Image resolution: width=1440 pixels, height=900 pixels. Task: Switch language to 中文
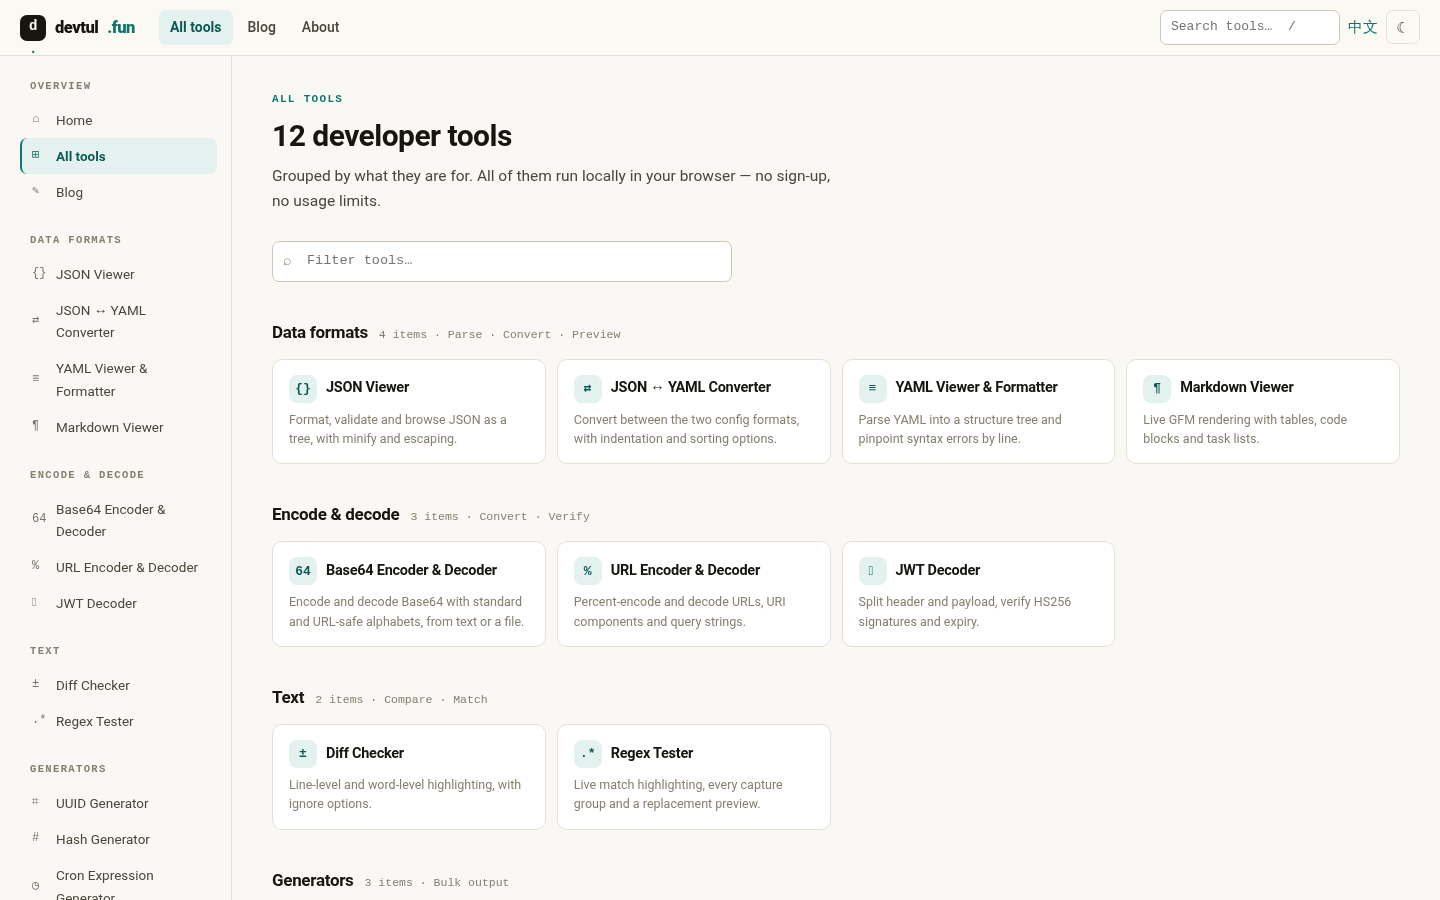click(x=1362, y=27)
